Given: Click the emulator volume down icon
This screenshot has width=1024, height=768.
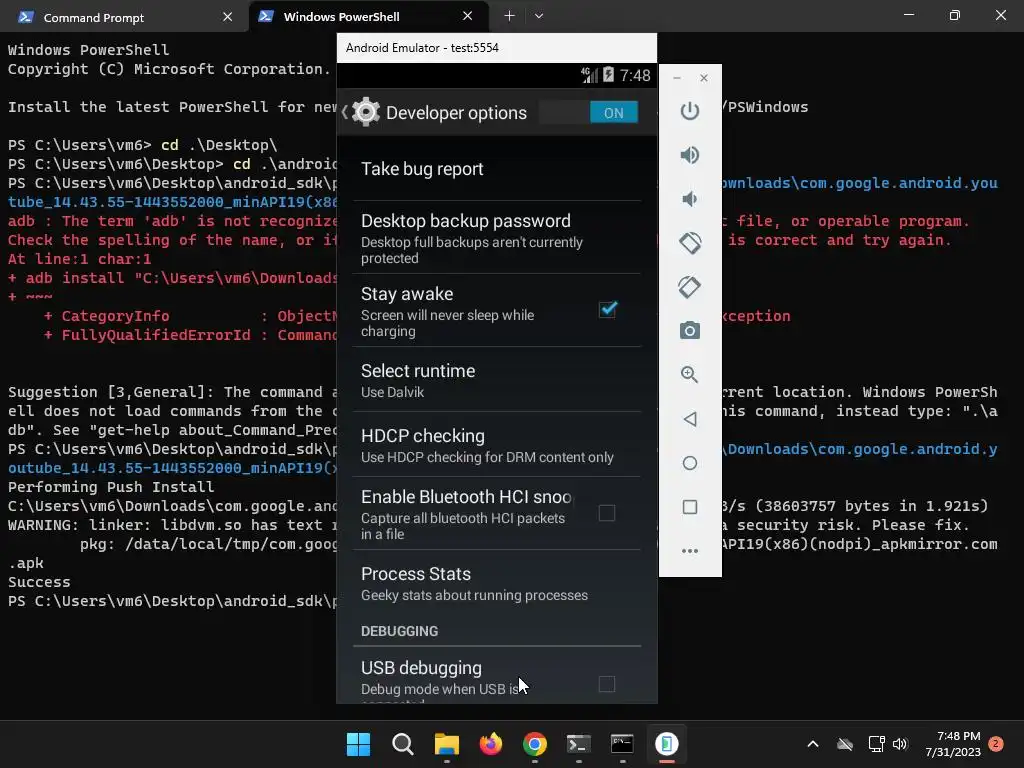Looking at the screenshot, I should pyautogui.click(x=690, y=199).
